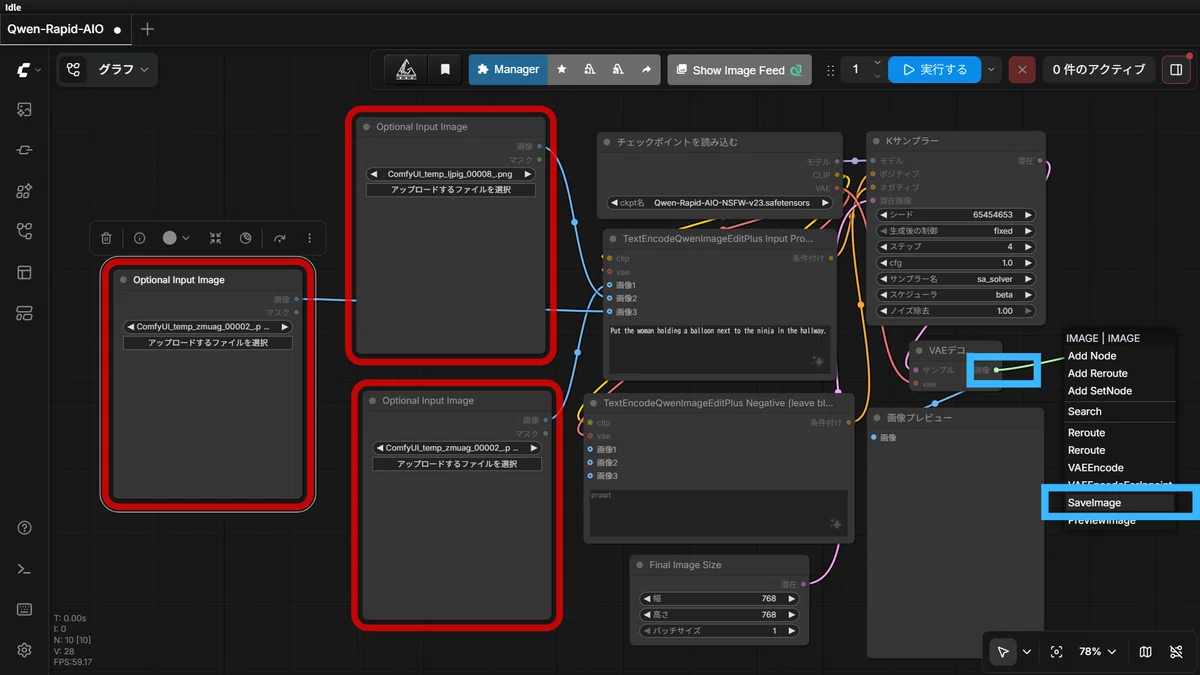The image size is (1200, 675).
Task: Open the settings gear icon
Action: [25, 650]
